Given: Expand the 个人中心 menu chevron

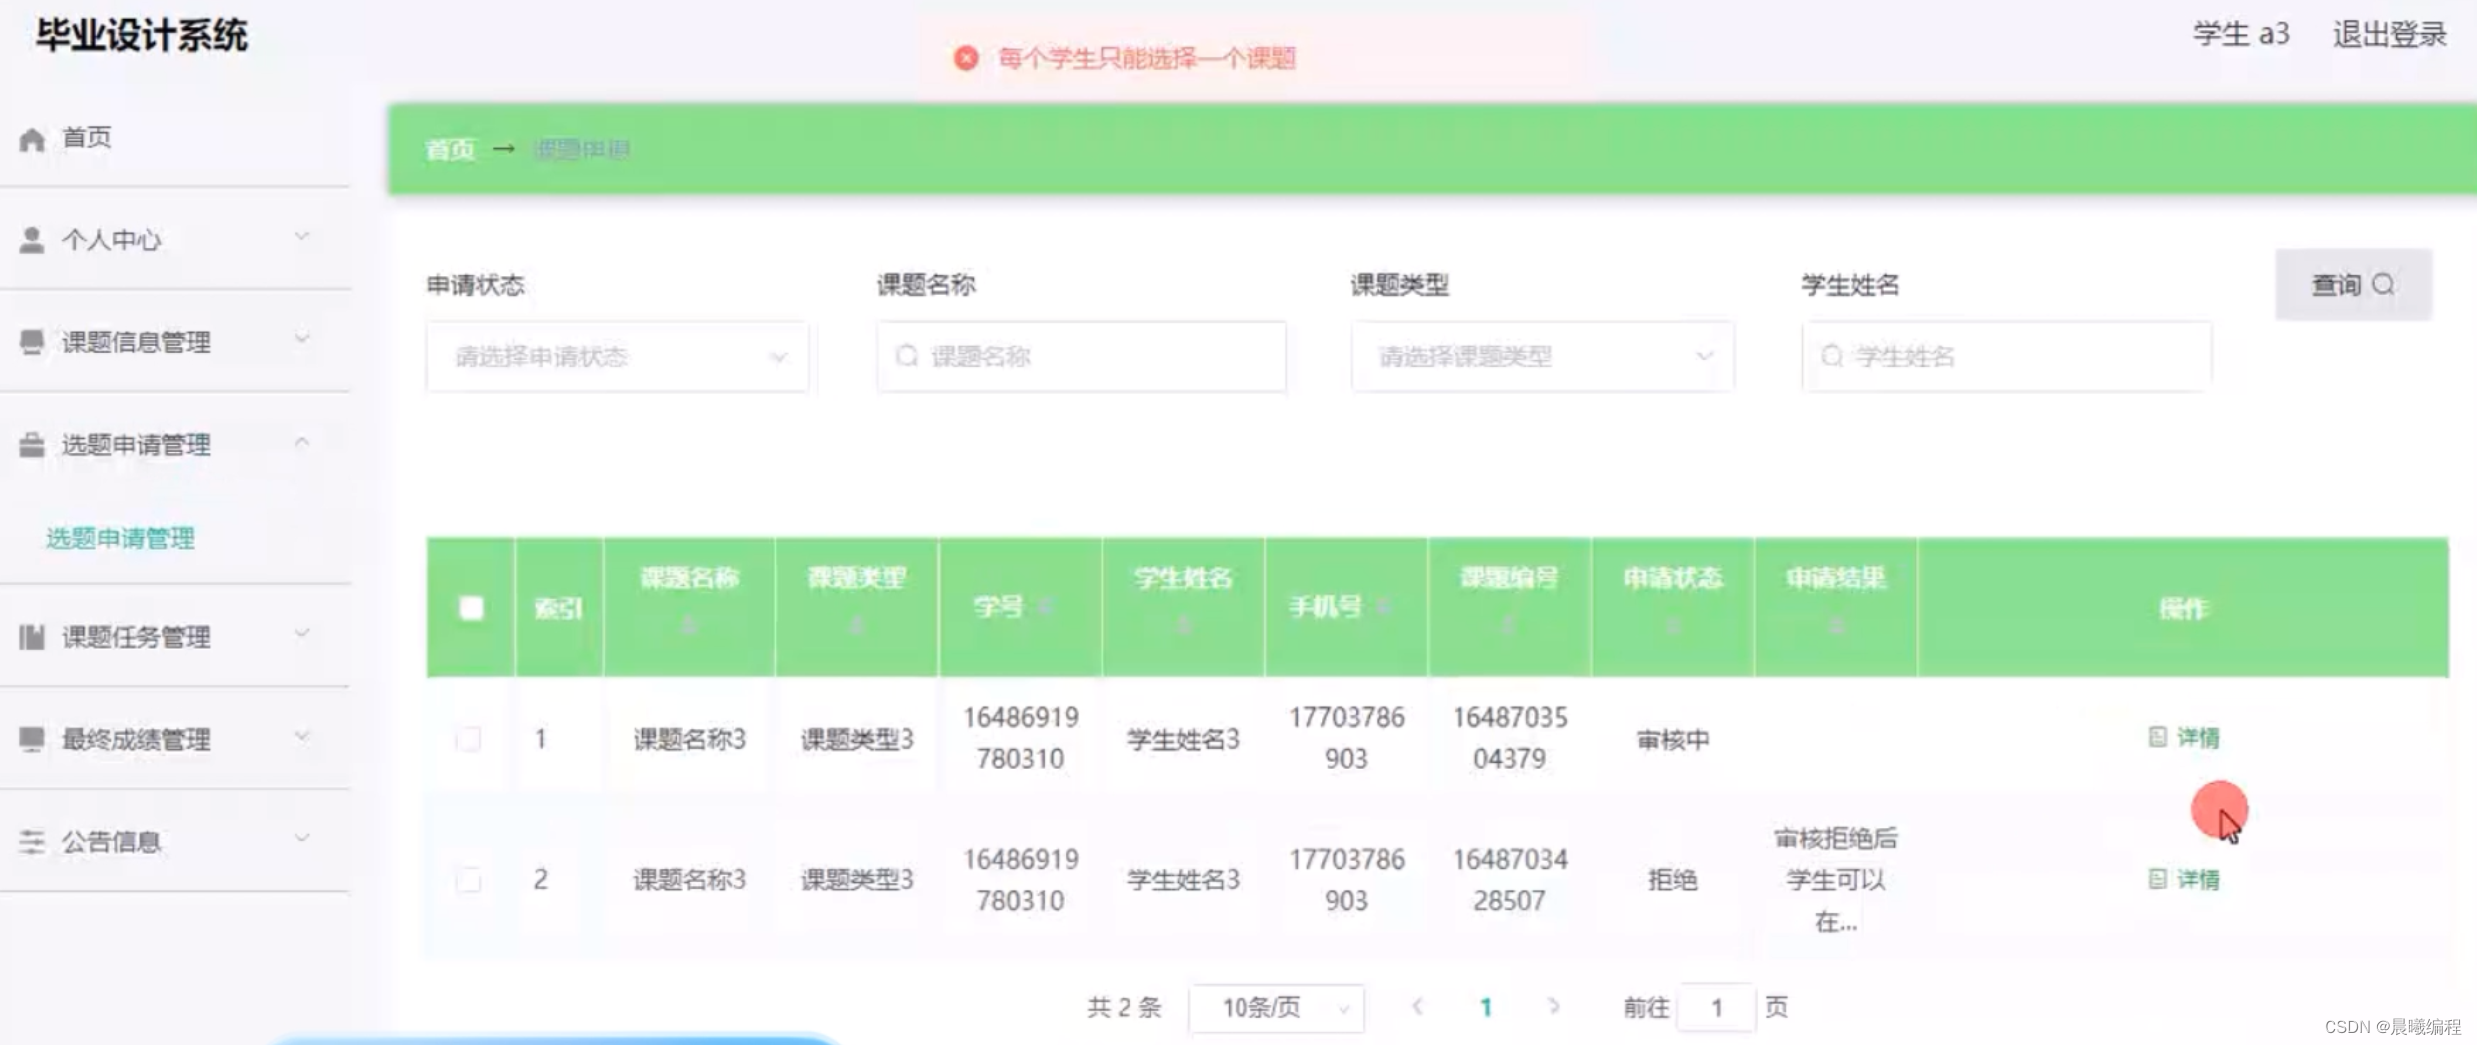Looking at the screenshot, I should point(302,236).
